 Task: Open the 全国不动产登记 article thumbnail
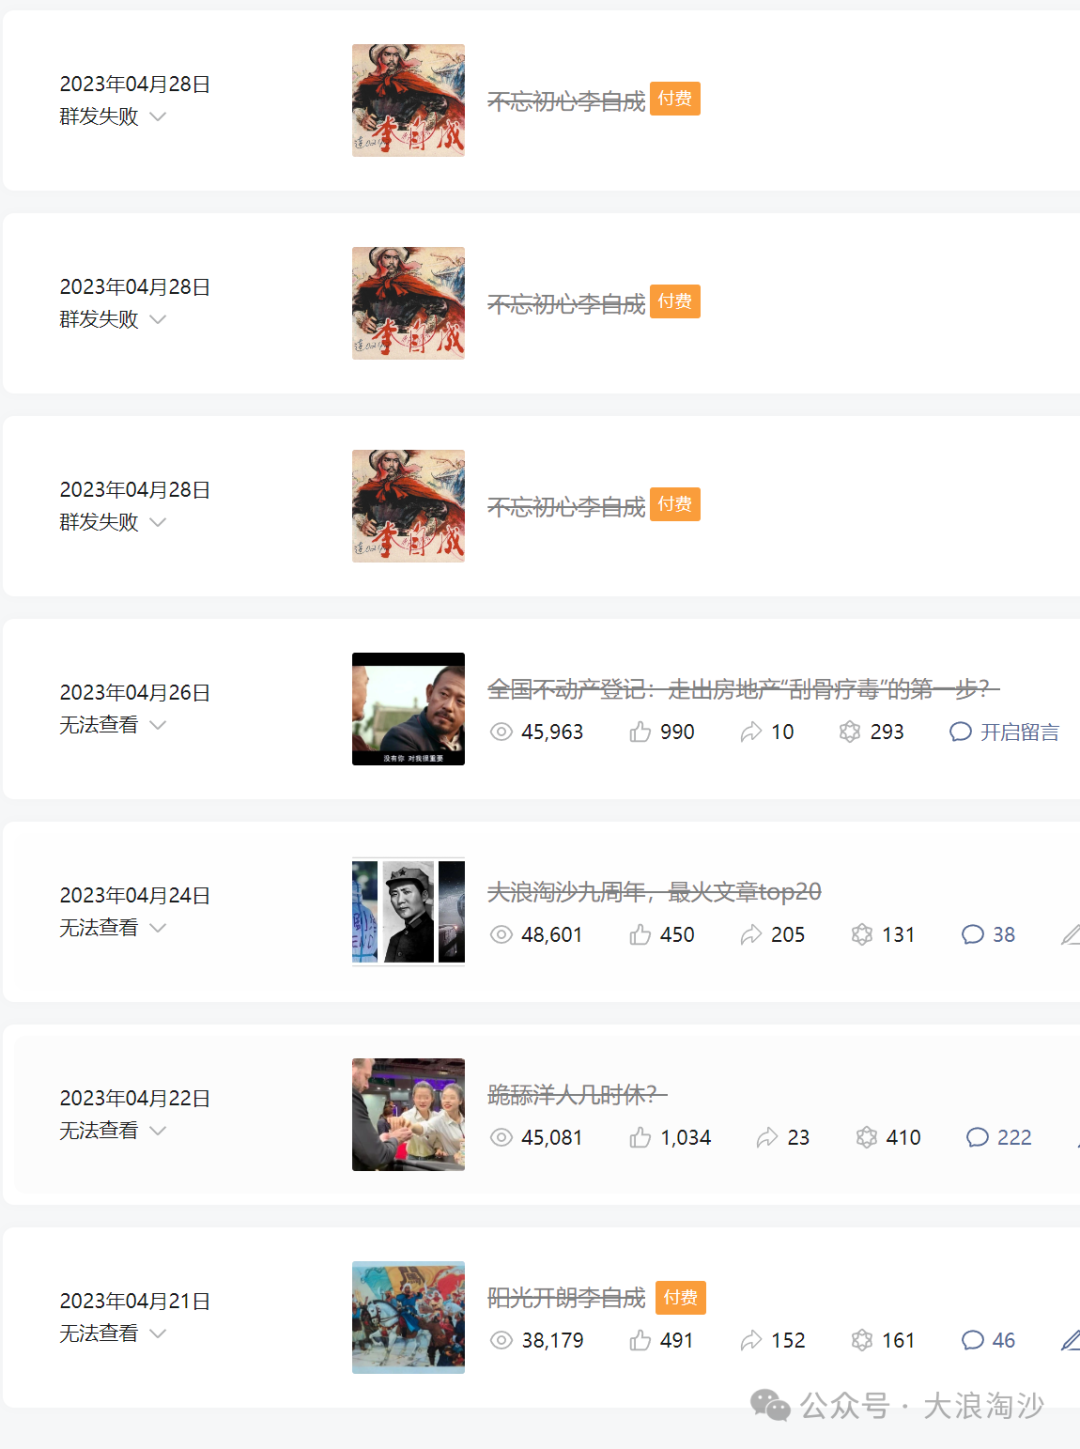[408, 709]
